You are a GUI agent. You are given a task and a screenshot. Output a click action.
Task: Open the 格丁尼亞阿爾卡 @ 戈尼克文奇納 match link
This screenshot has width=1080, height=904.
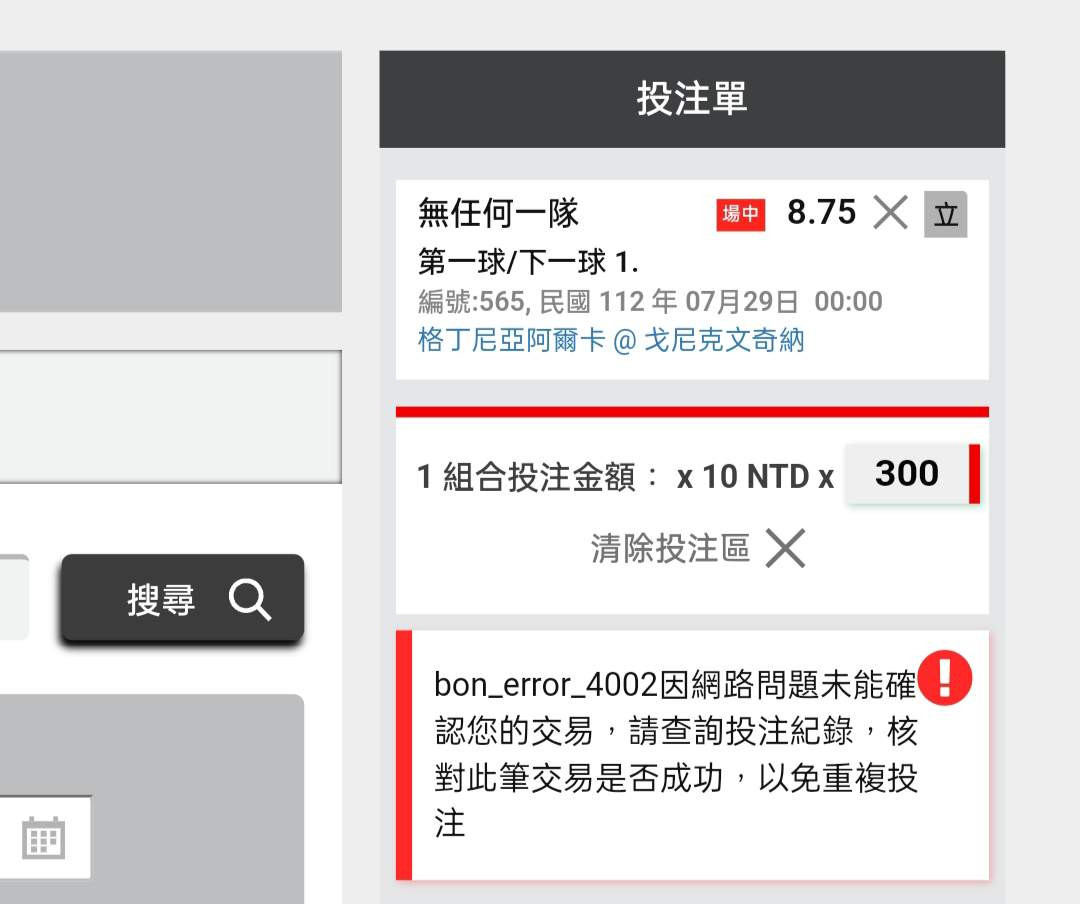click(x=611, y=340)
